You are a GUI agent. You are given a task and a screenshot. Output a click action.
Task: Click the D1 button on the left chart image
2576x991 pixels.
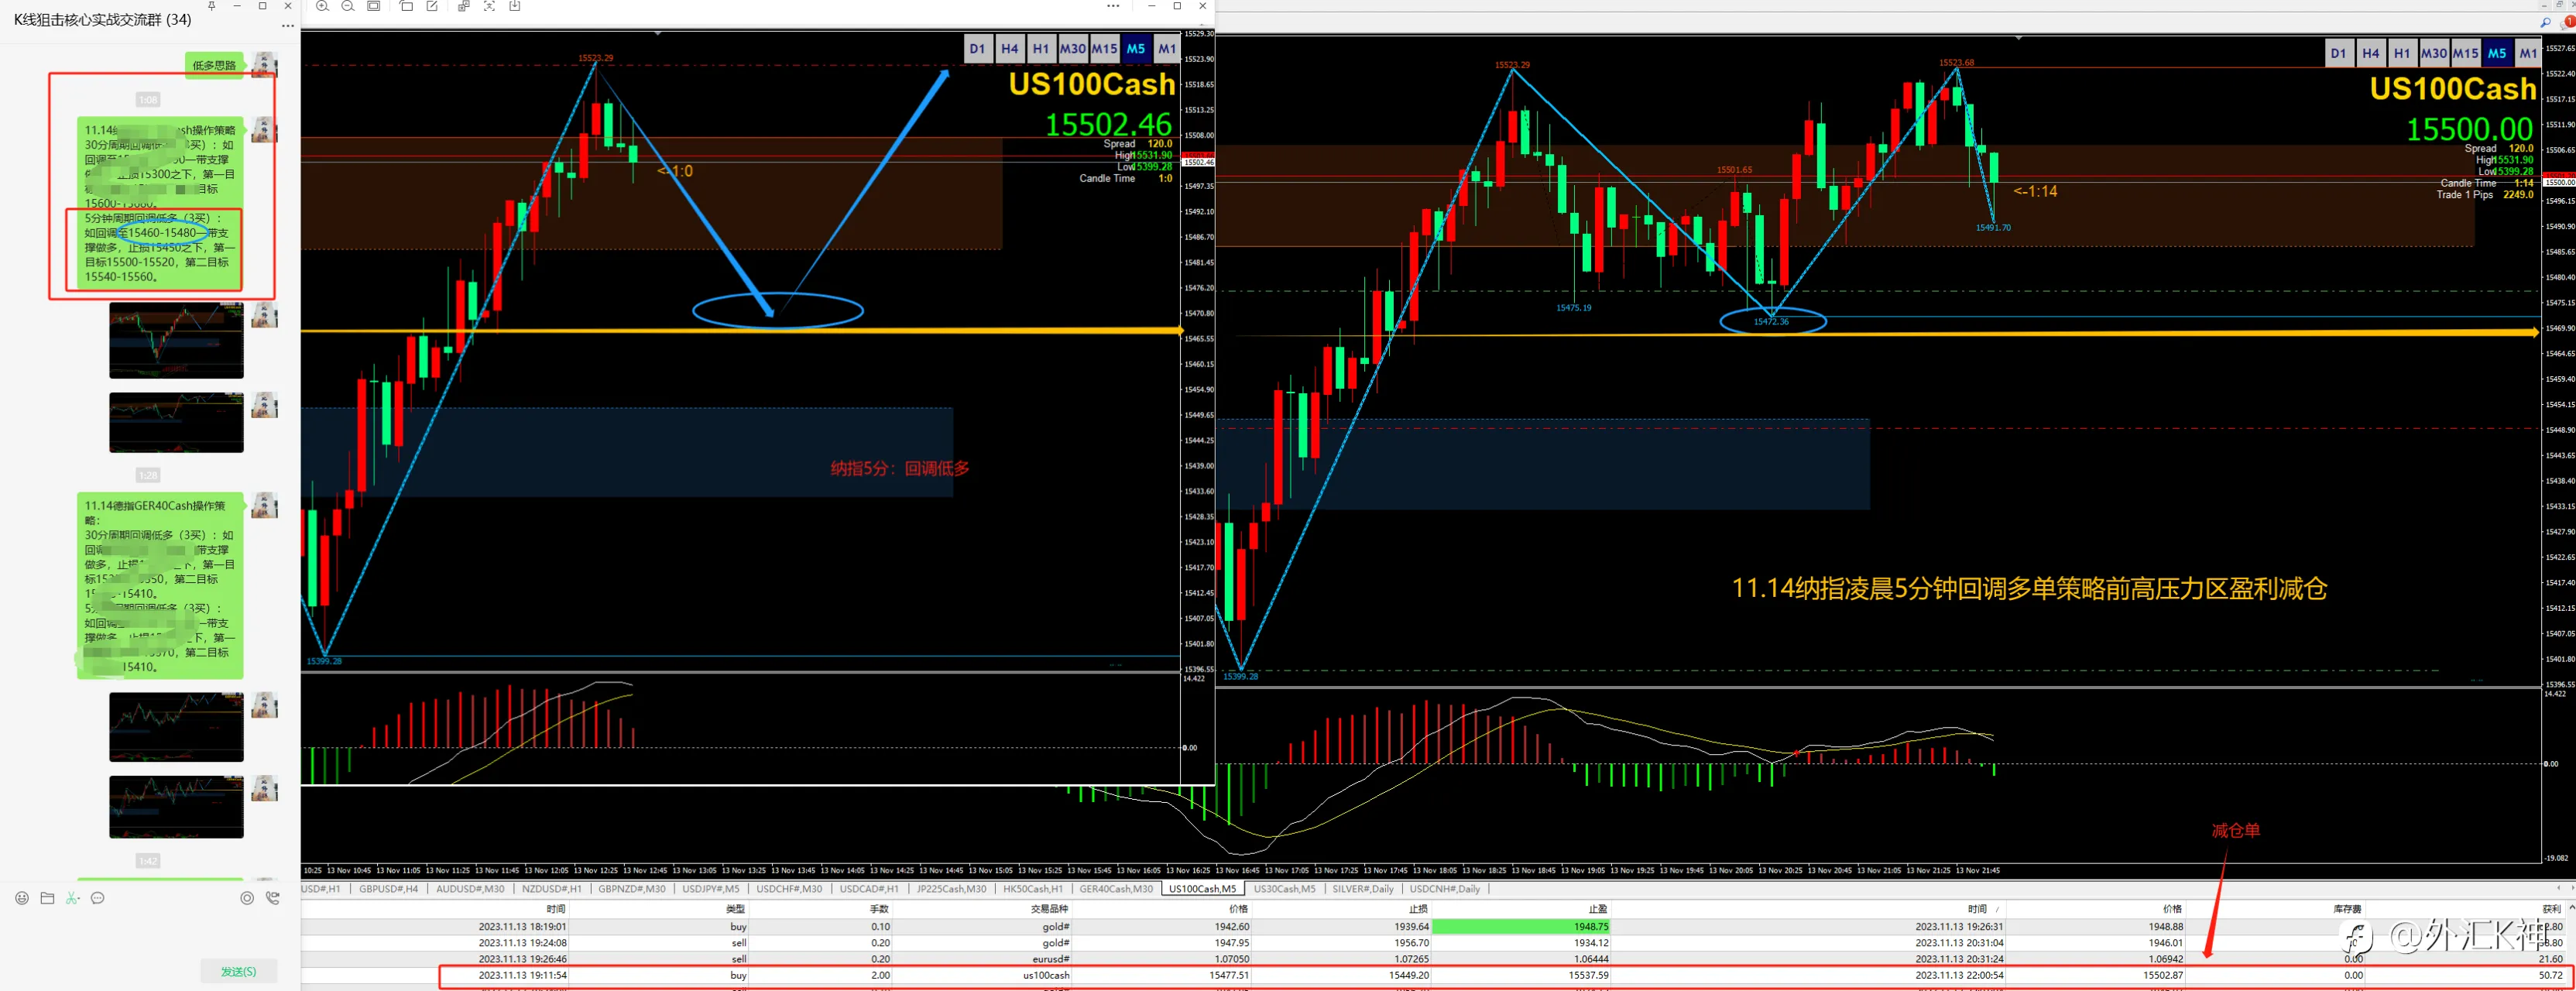pyautogui.click(x=977, y=48)
